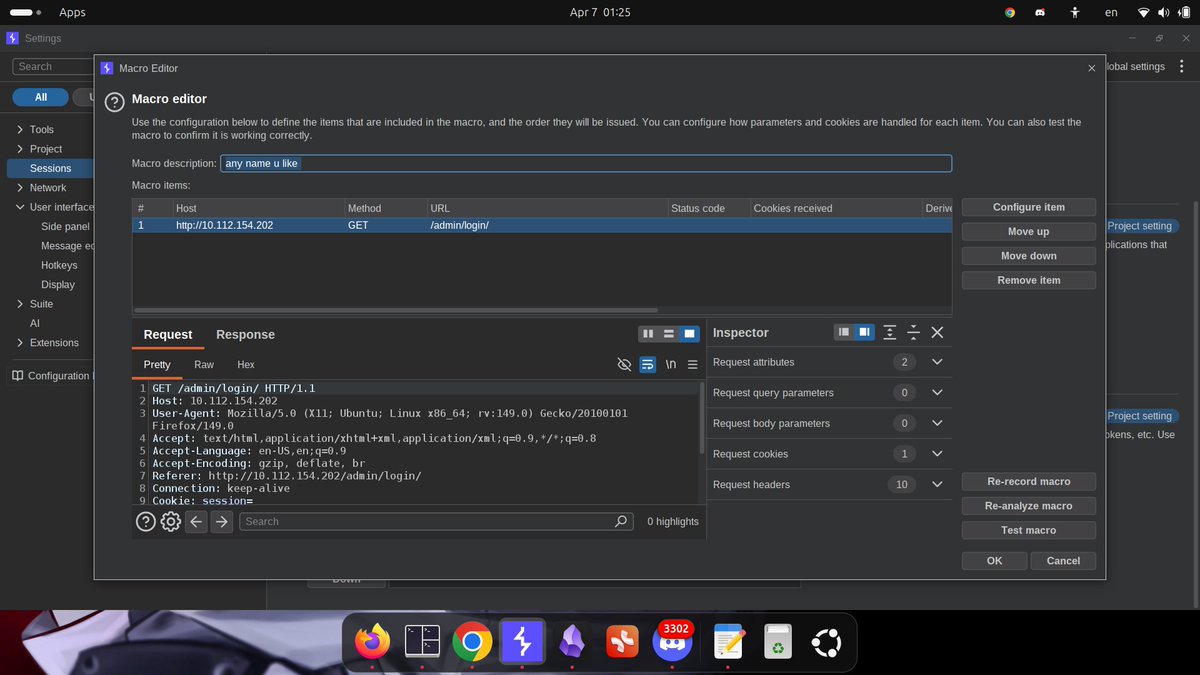Click the request Search input field
The height and width of the screenshot is (675, 1200).
point(436,521)
